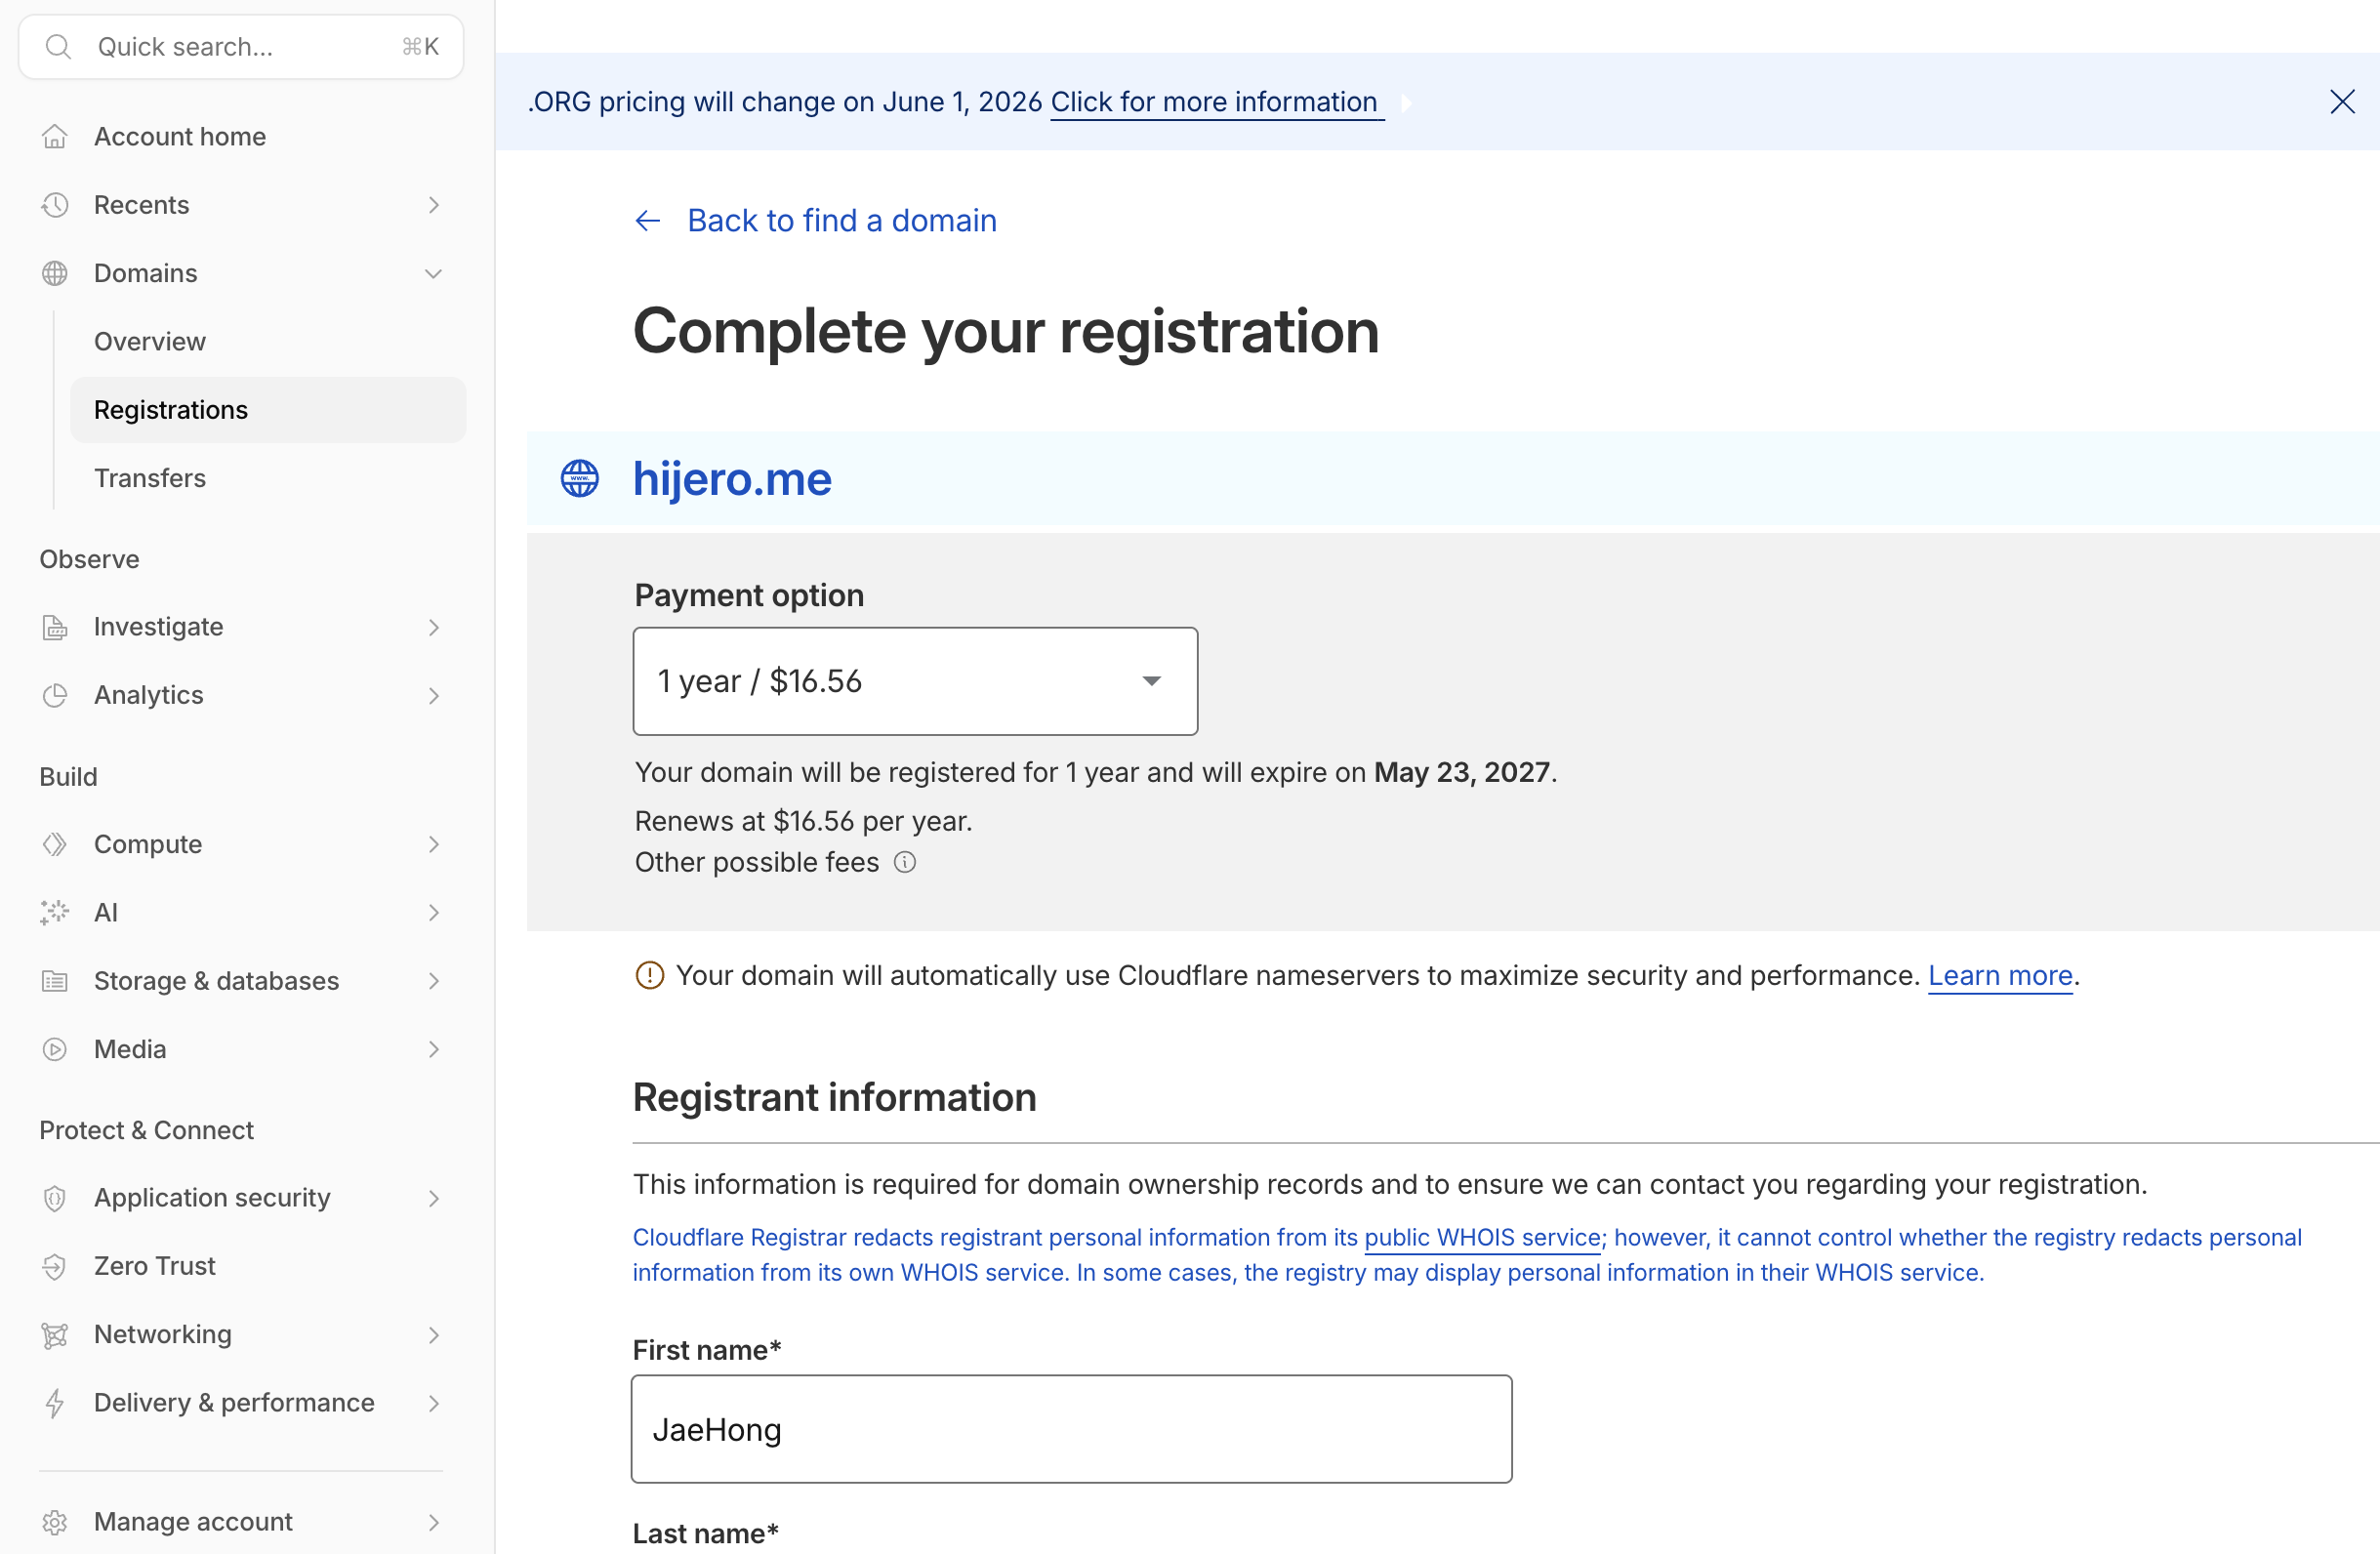Image resolution: width=2380 pixels, height=1554 pixels.
Task: Click the Account home house icon
Action: (55, 136)
